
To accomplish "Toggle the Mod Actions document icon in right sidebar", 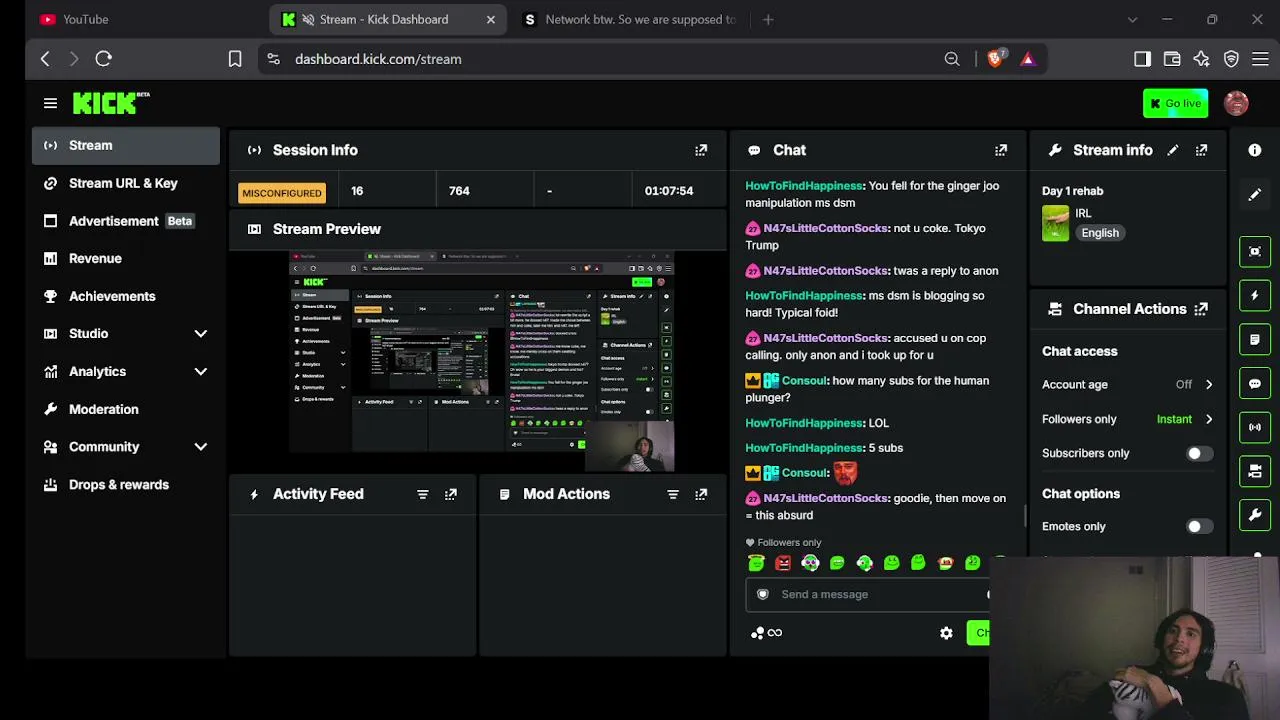I will pos(1255,339).
